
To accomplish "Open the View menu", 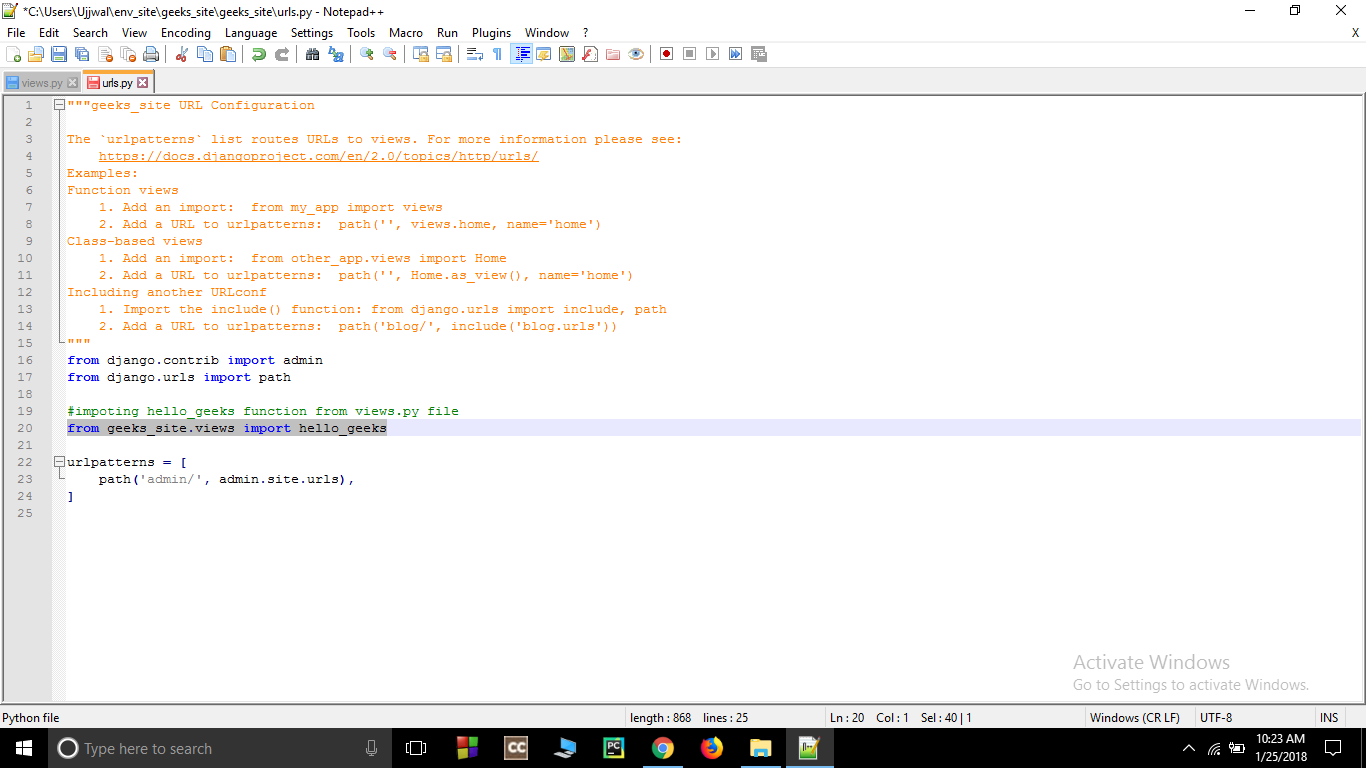I will coord(134,33).
